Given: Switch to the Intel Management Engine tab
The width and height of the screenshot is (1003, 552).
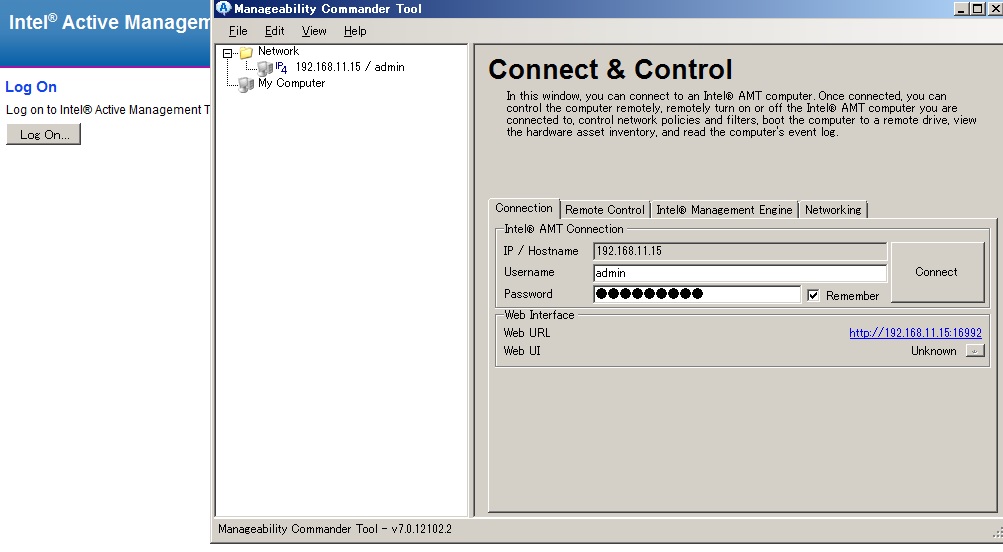Looking at the screenshot, I should pyautogui.click(x=724, y=210).
